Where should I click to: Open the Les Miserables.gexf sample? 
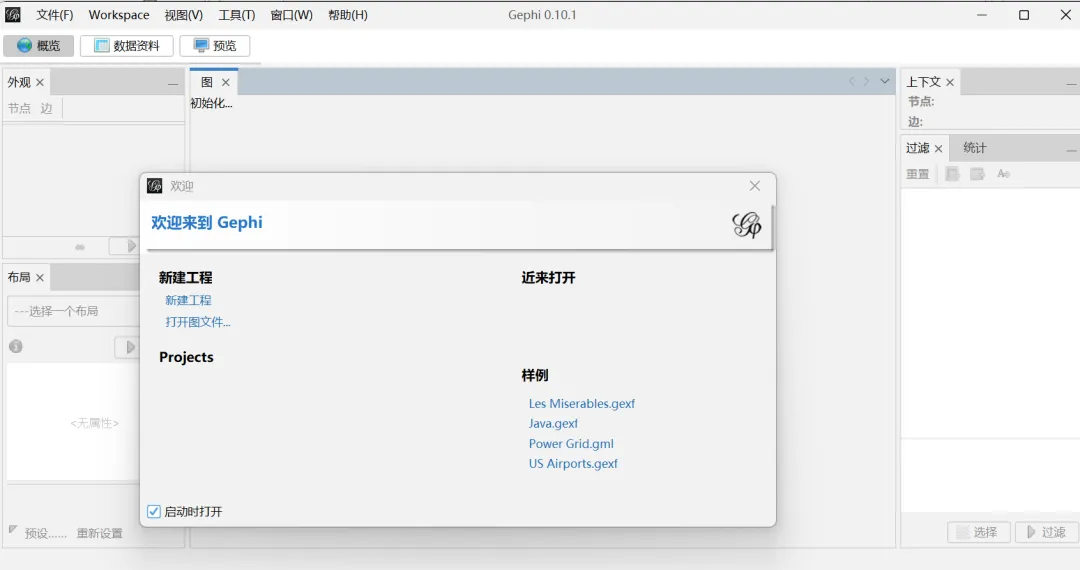pyautogui.click(x=582, y=403)
